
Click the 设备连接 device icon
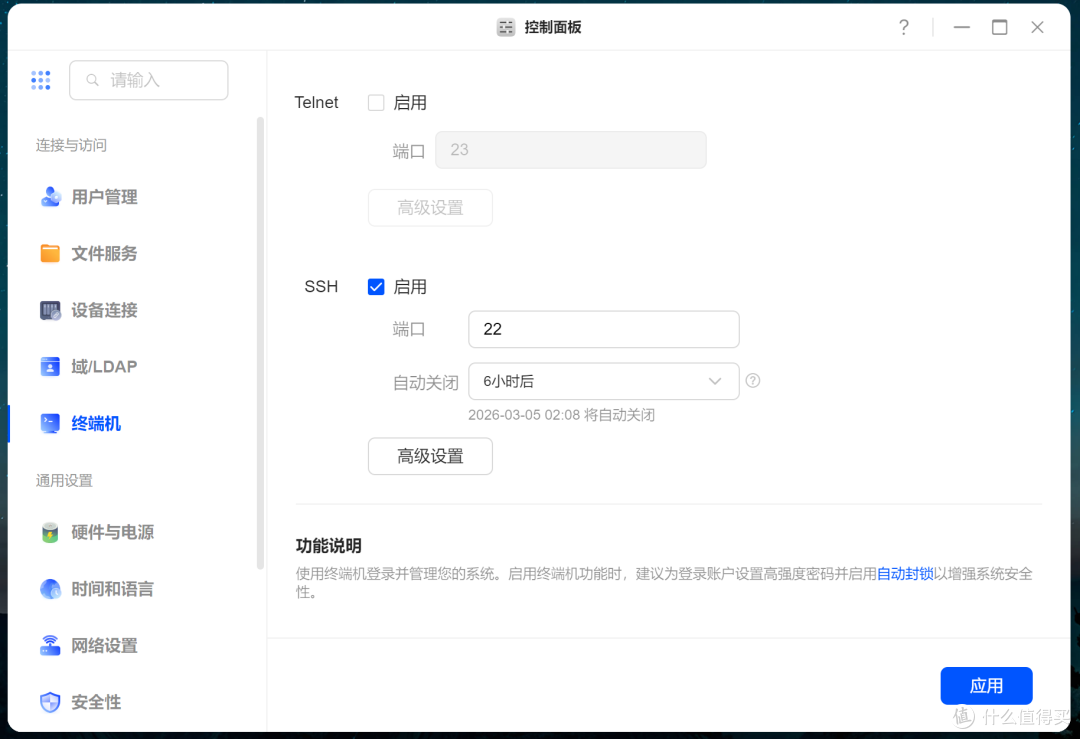click(x=50, y=310)
